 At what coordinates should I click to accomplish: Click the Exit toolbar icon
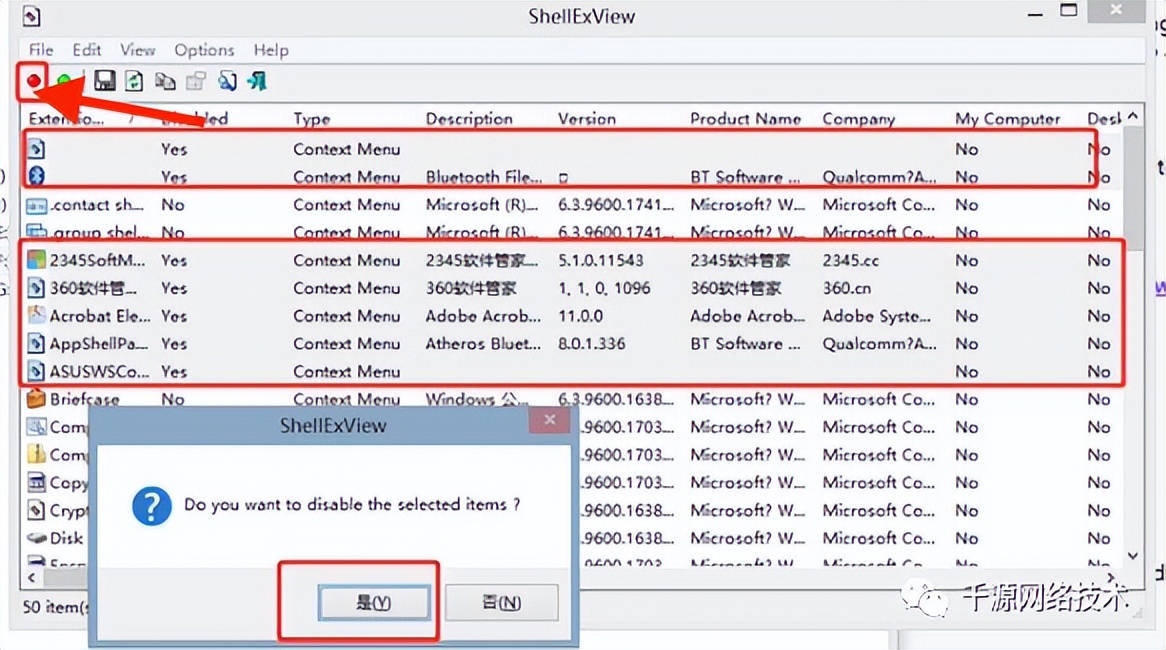pyautogui.click(x=257, y=81)
